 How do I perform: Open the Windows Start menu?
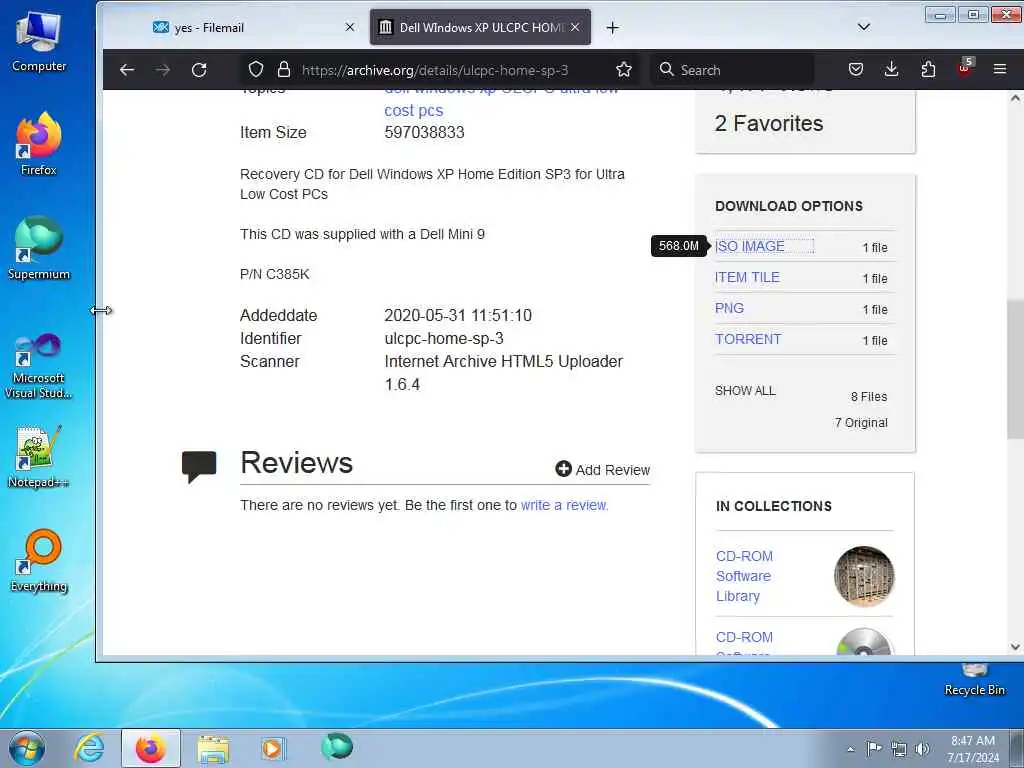[27, 748]
